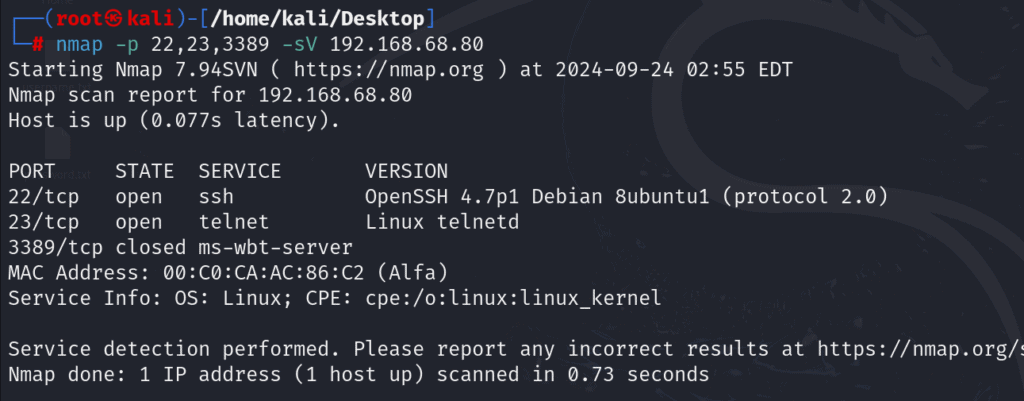
Task: Click the VERSION column header
Action: coord(406,171)
